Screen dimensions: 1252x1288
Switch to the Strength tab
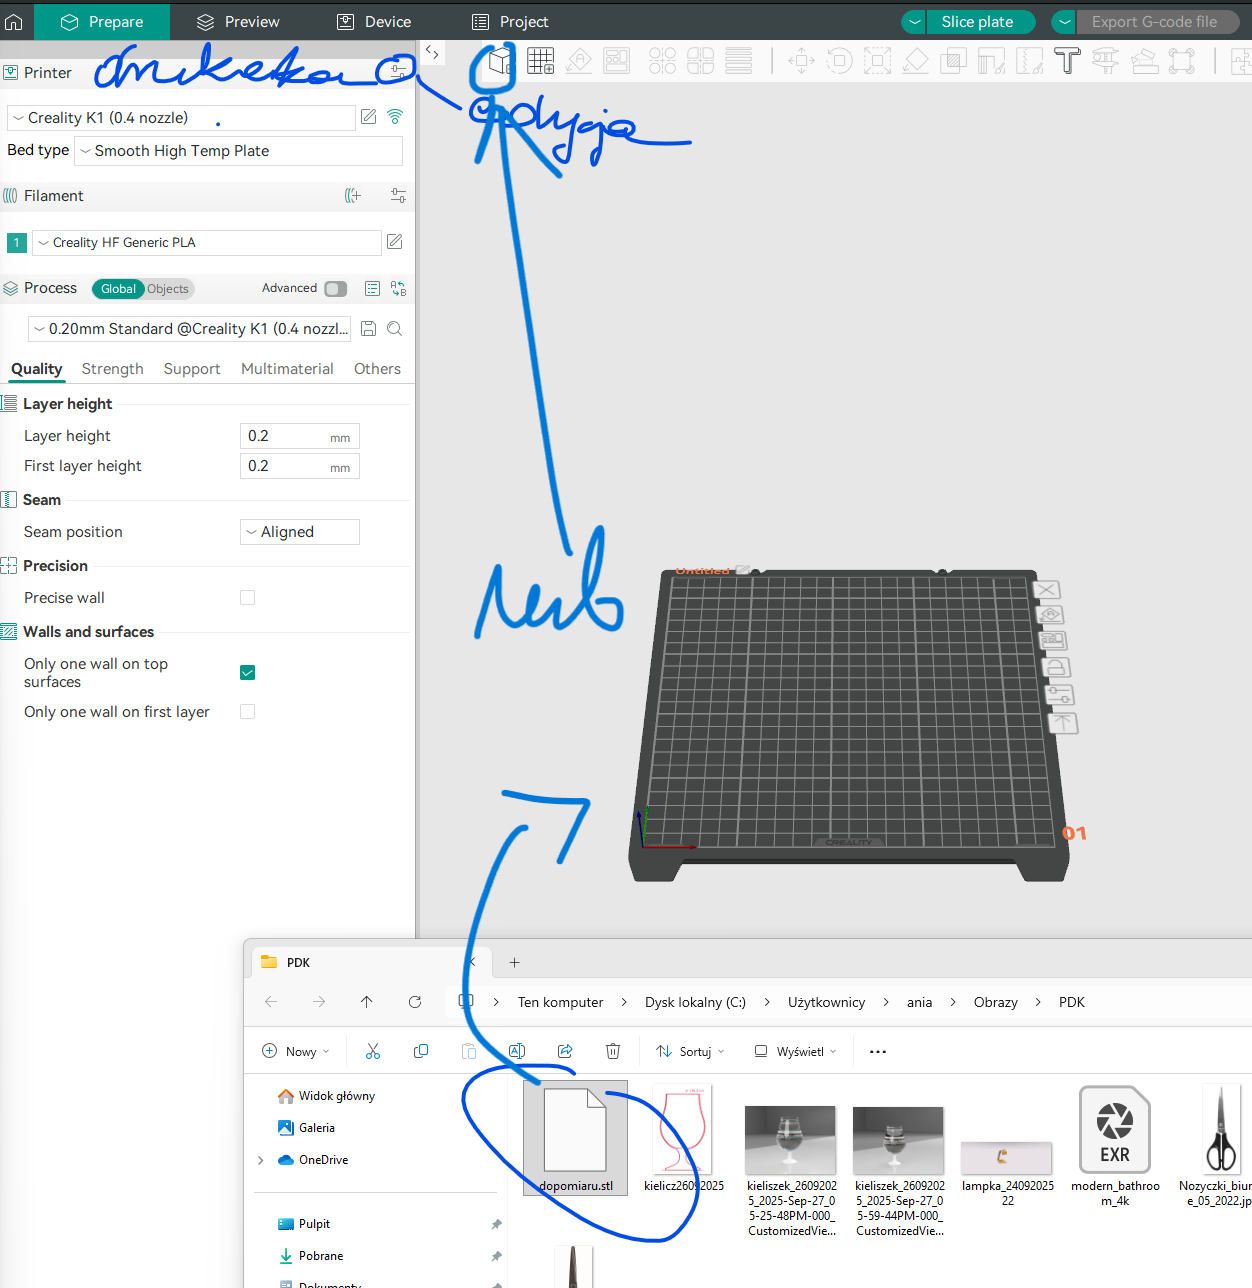(x=112, y=369)
